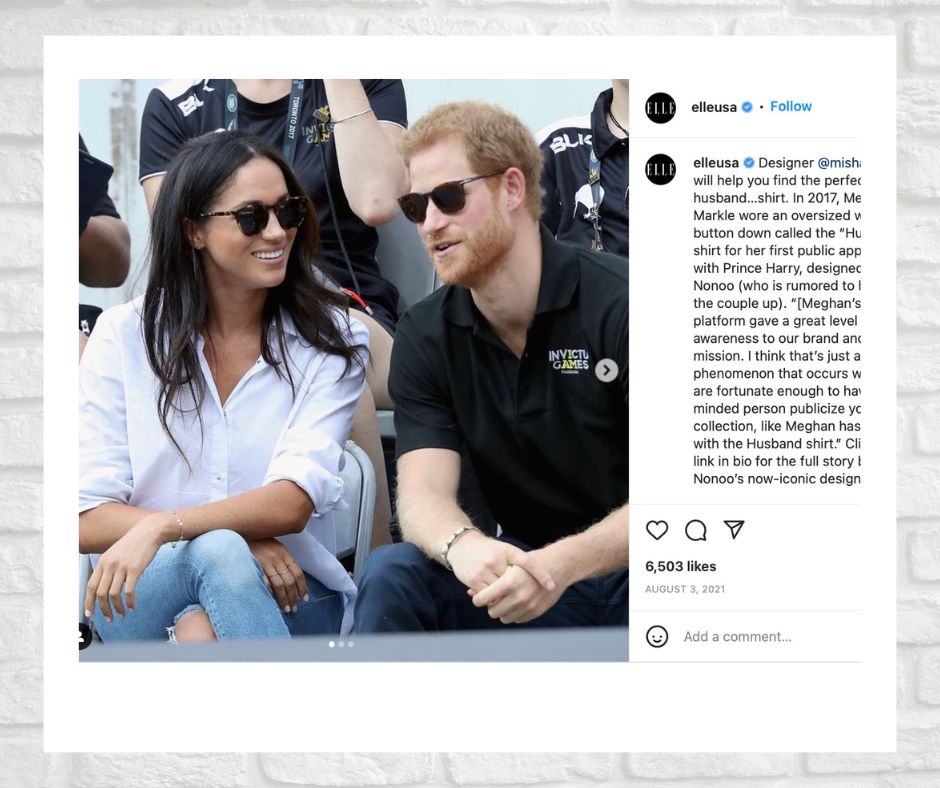Open comments via the speech bubble icon
Image resolution: width=940 pixels, height=788 pixels.
click(695, 530)
